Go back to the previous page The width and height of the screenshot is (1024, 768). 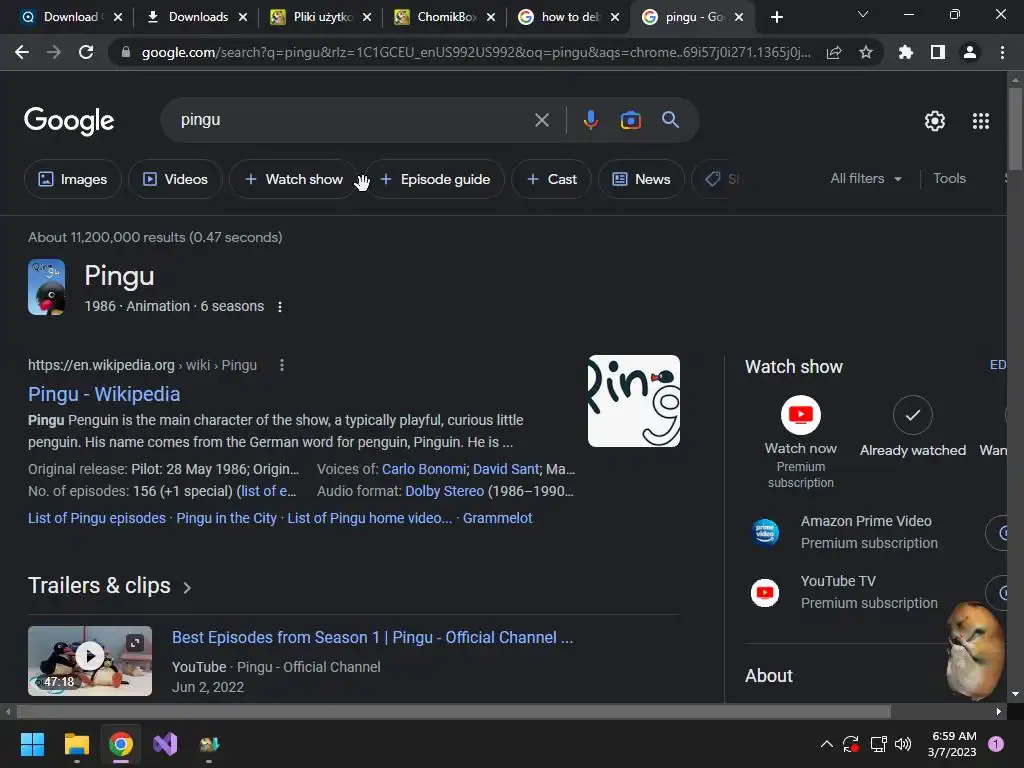22,52
